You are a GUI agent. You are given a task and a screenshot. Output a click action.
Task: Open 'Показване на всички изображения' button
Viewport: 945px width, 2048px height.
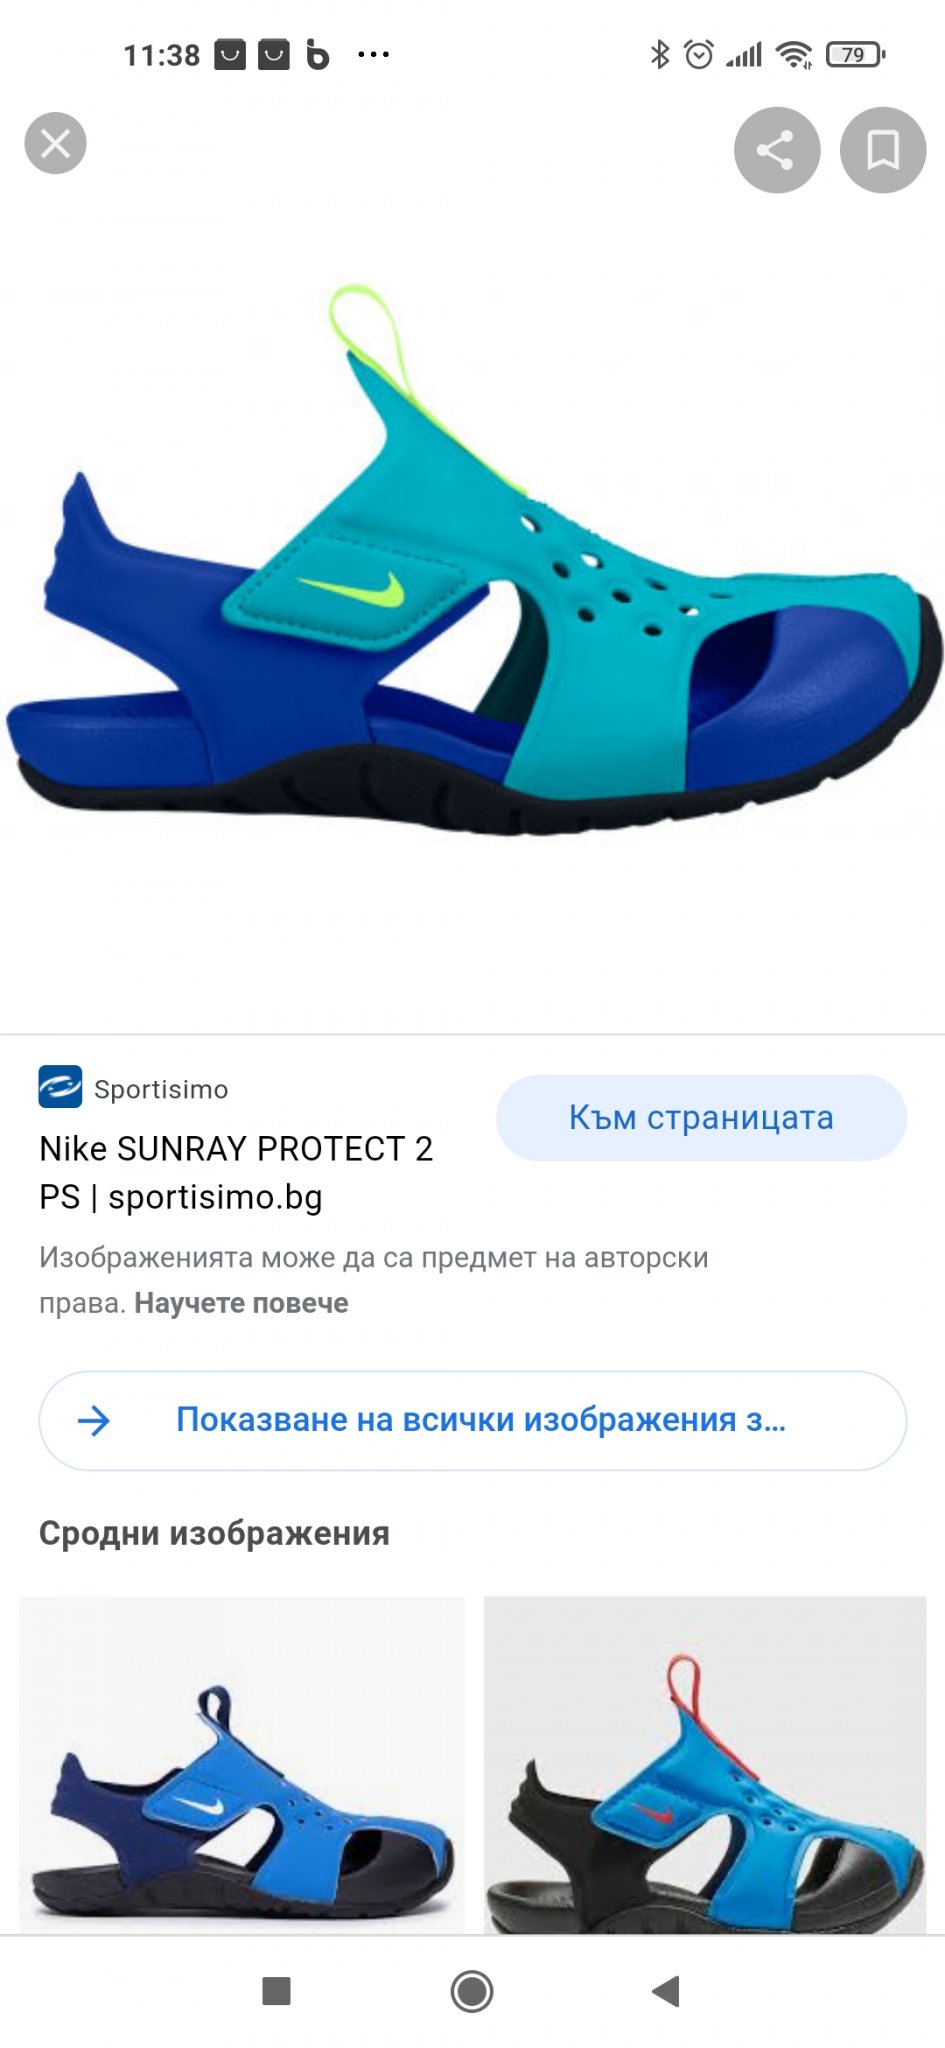[x=473, y=1420]
